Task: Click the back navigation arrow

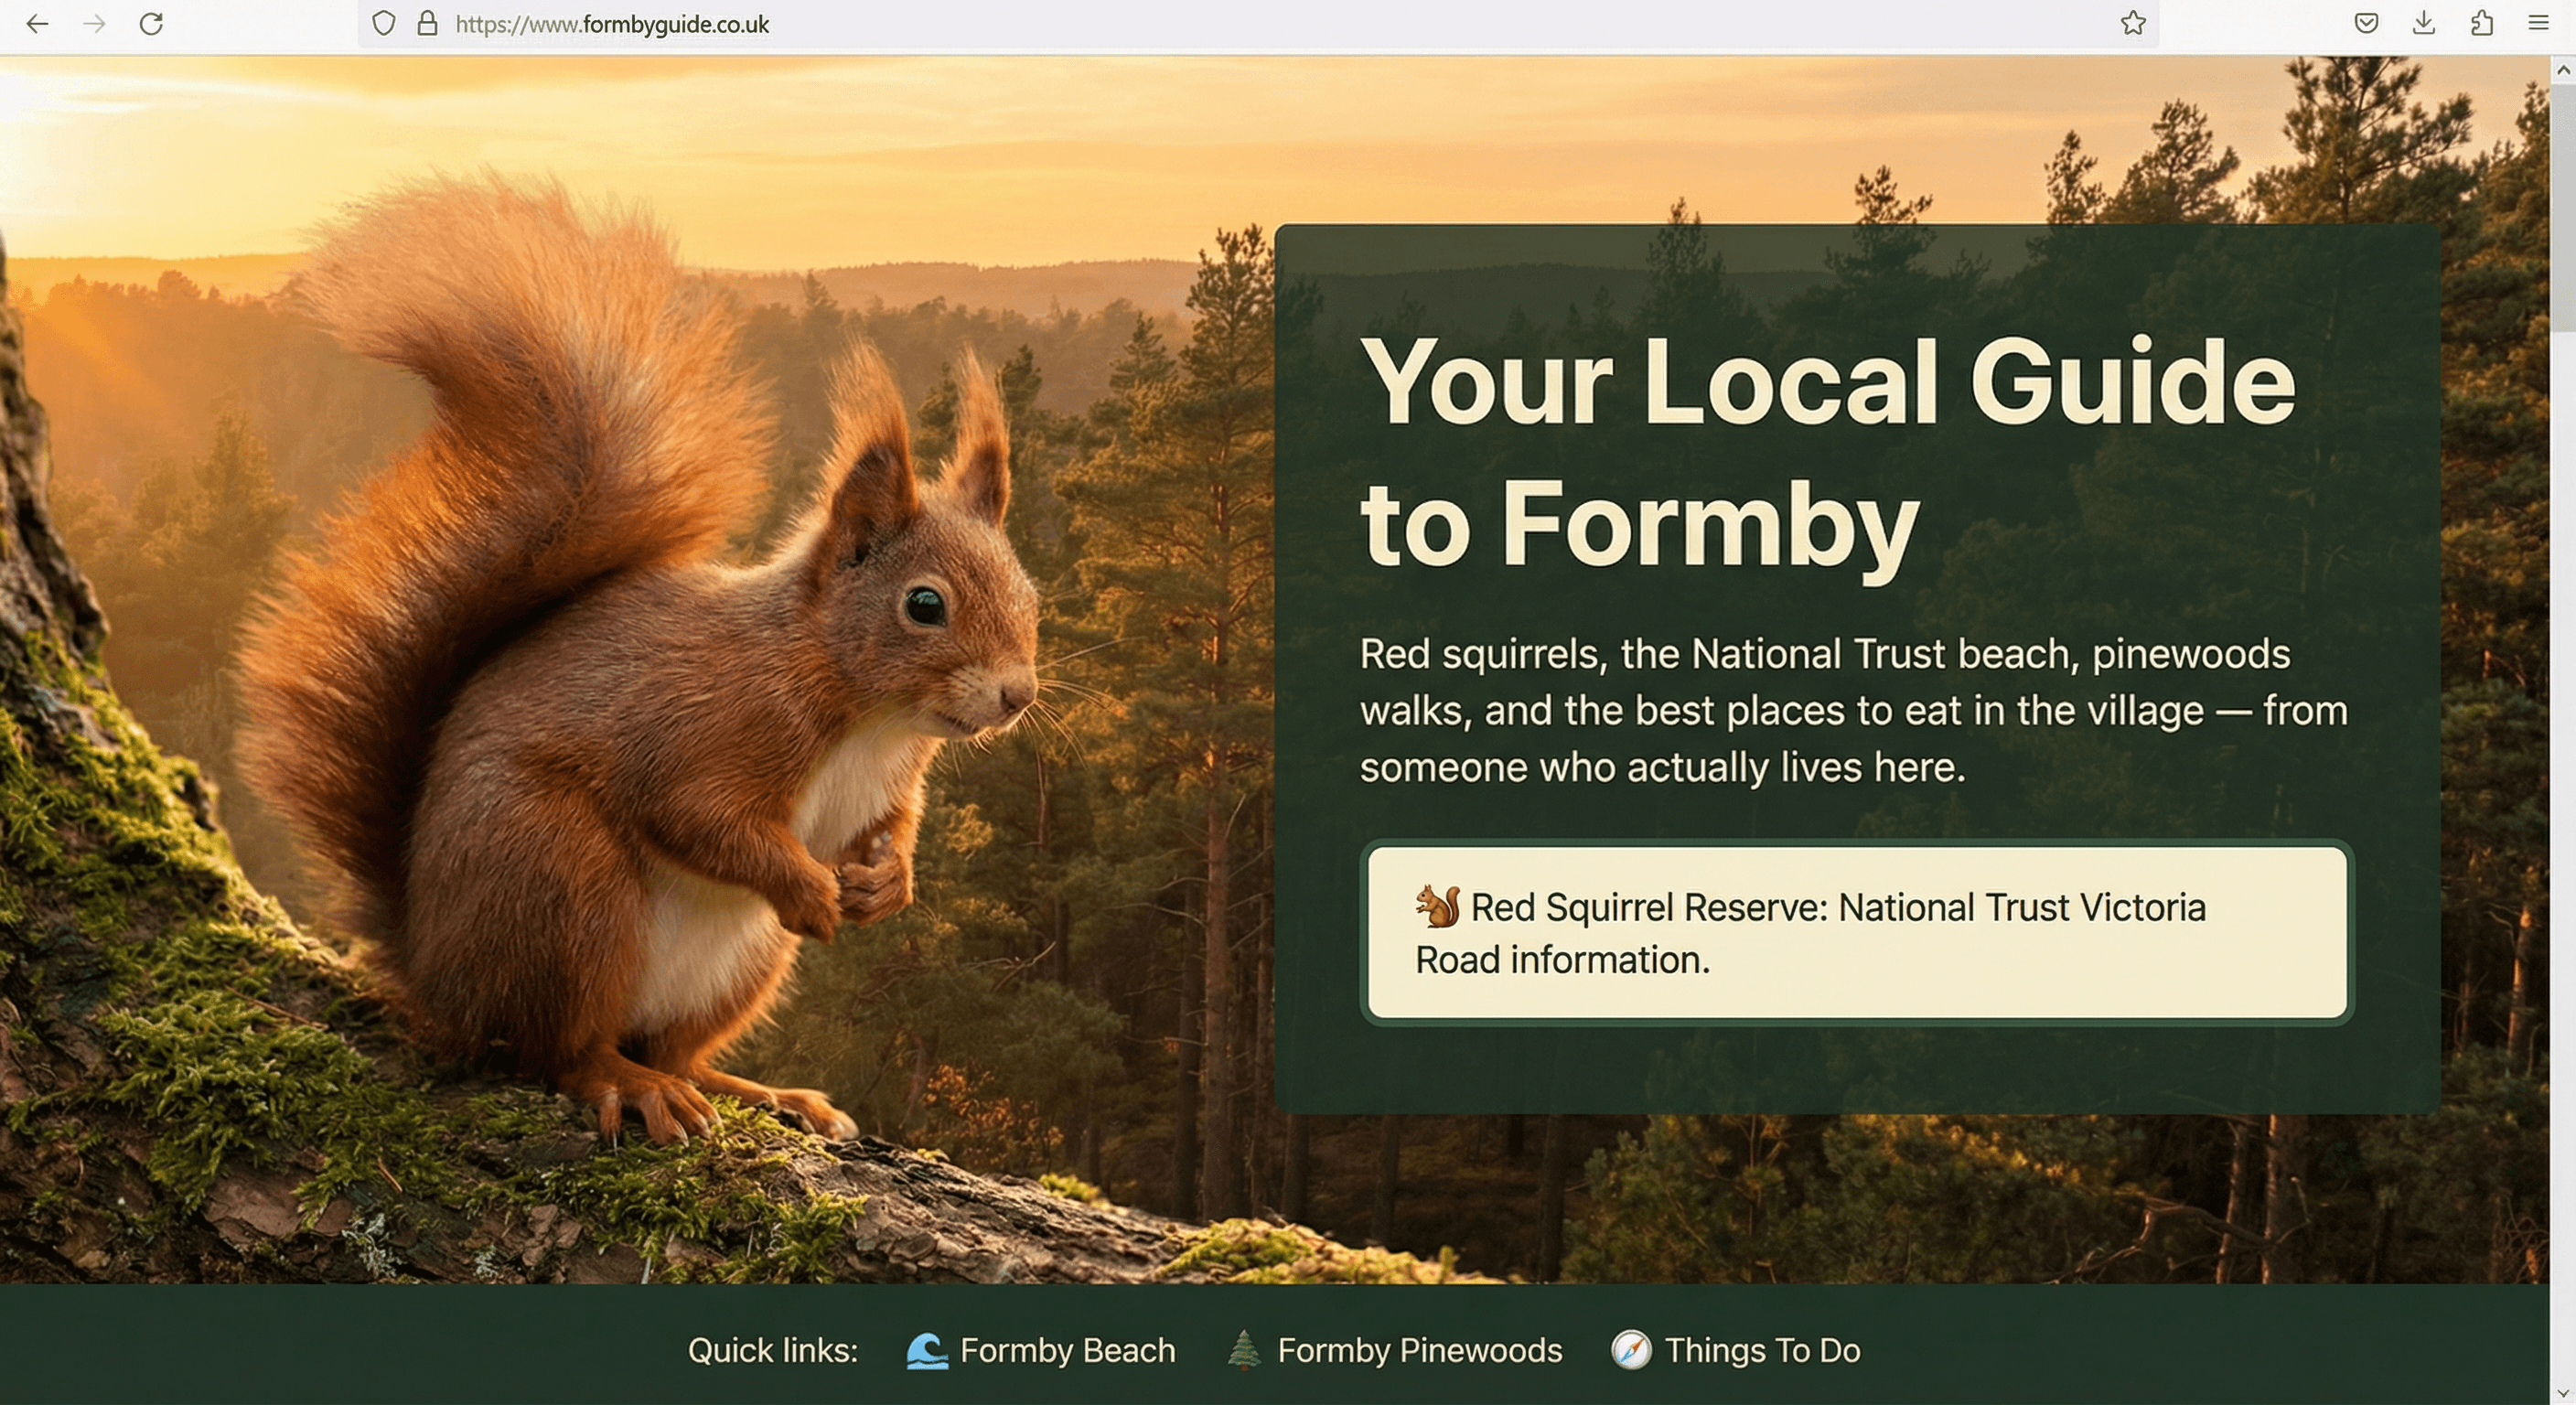Action: pyautogui.click(x=37, y=24)
